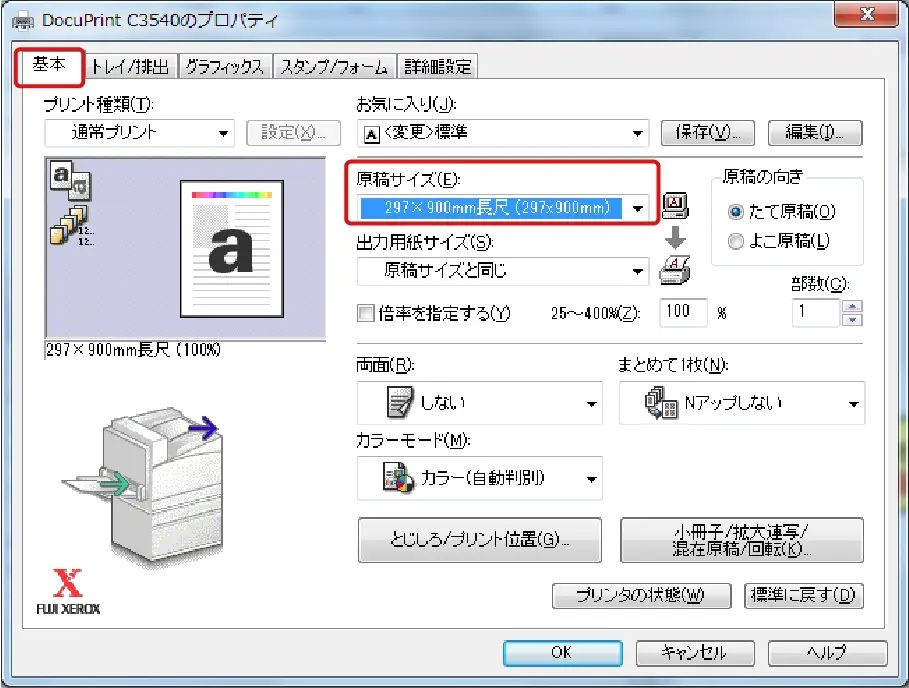This screenshot has height=688, width=909.
Task: Switch to グラフィックス tab
Action: tap(224, 67)
